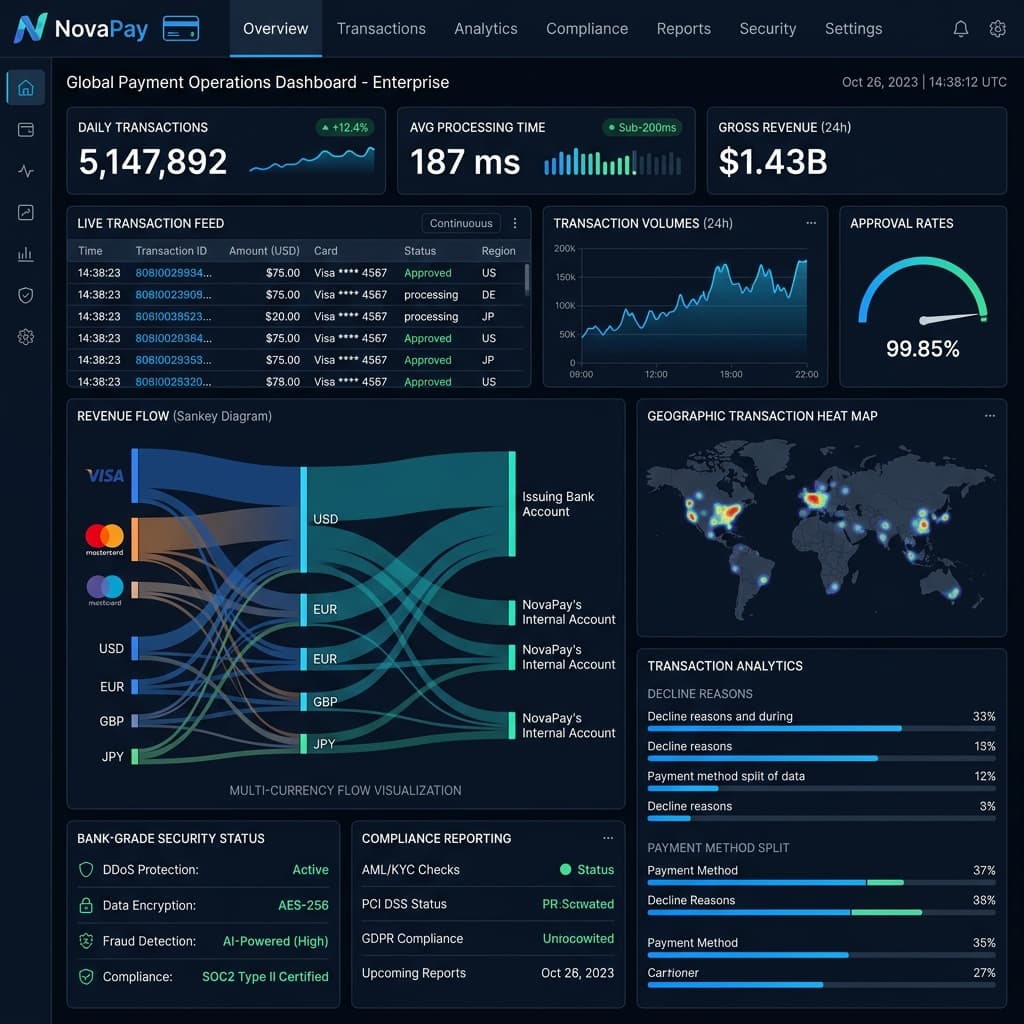Click the daily transactions sparkline chart

point(312,160)
